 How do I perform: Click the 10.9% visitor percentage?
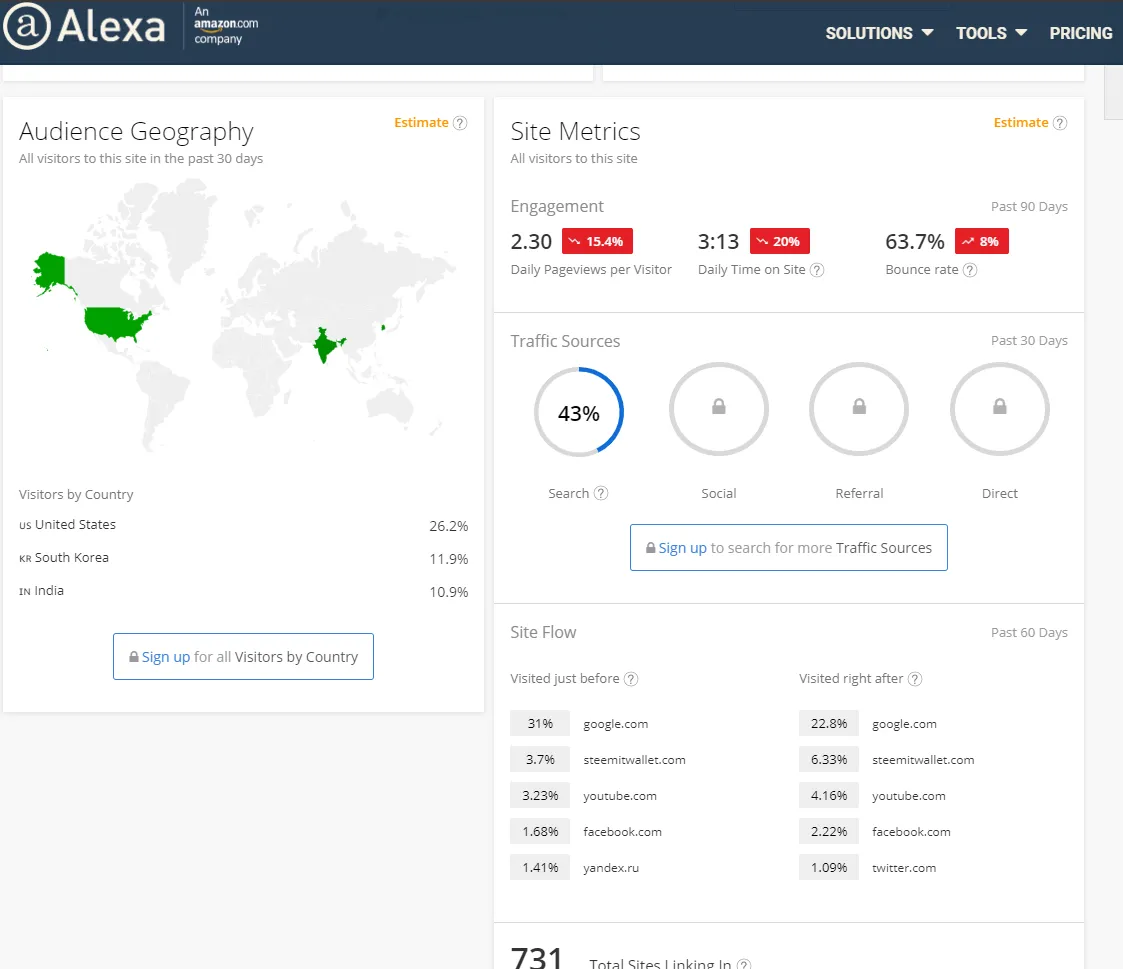click(448, 592)
